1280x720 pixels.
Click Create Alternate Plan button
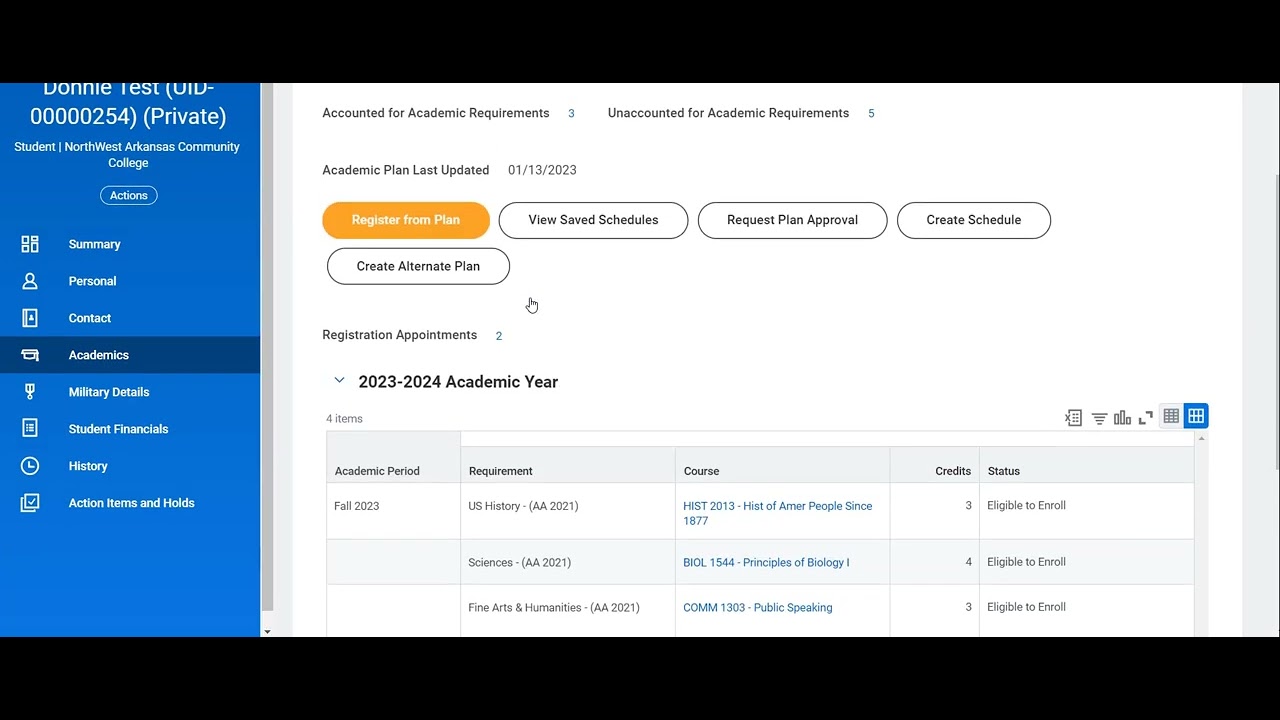tap(418, 266)
